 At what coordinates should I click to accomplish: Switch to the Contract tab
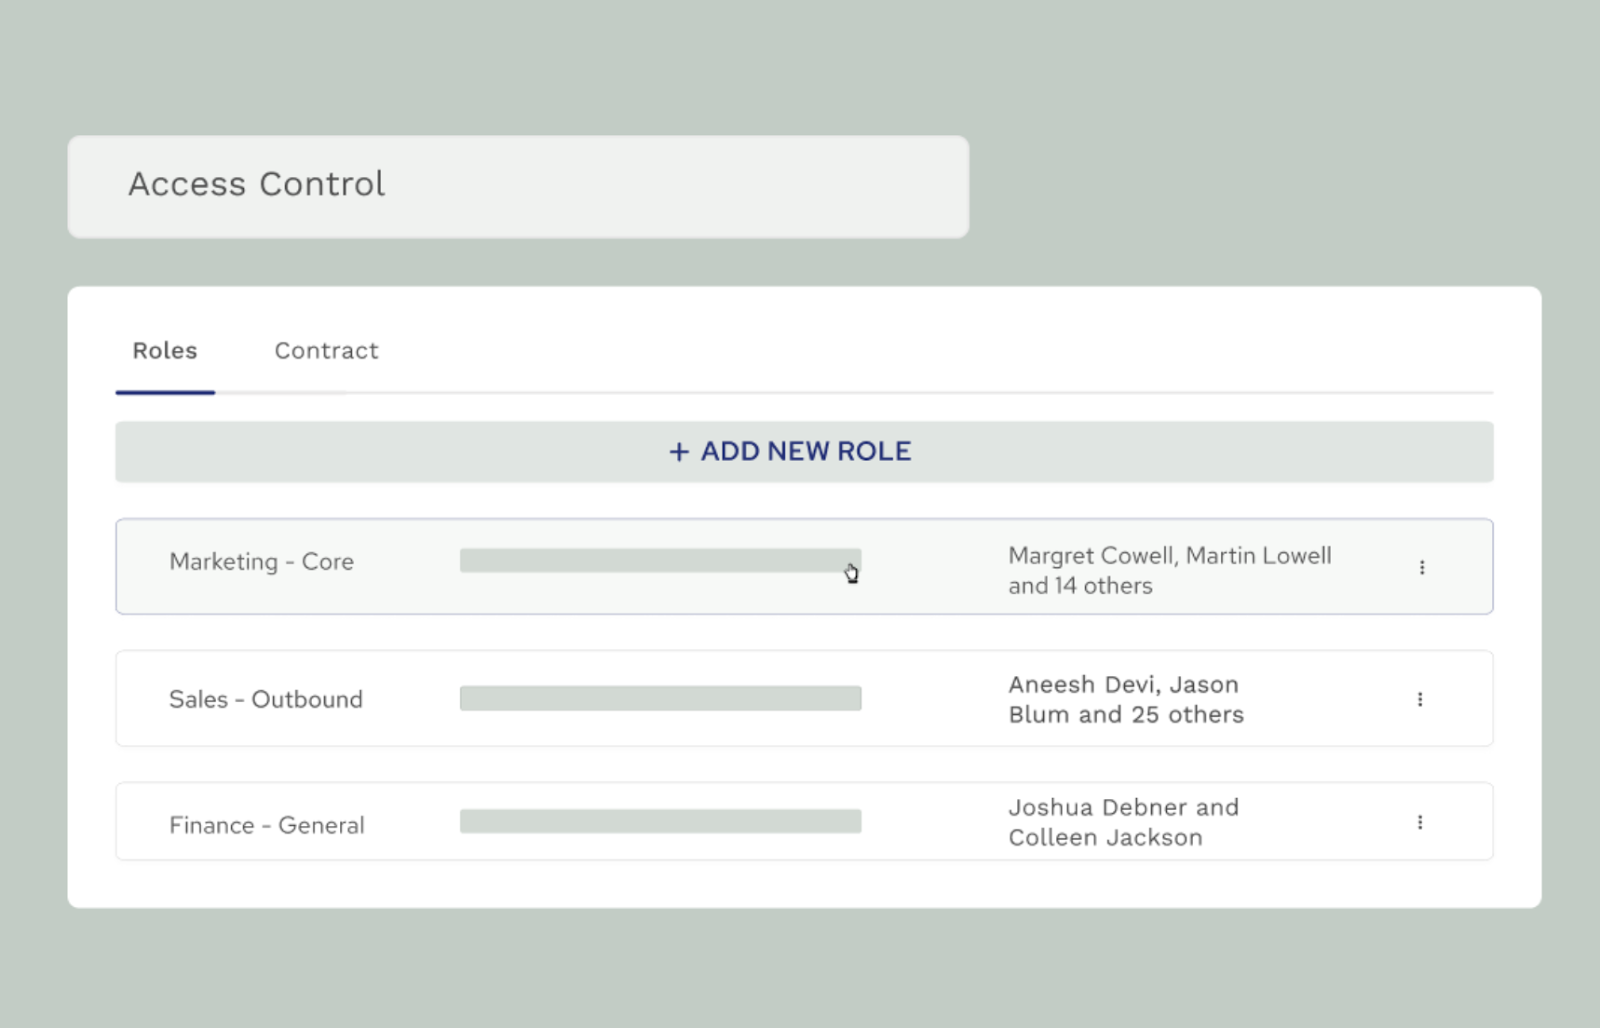pos(326,351)
